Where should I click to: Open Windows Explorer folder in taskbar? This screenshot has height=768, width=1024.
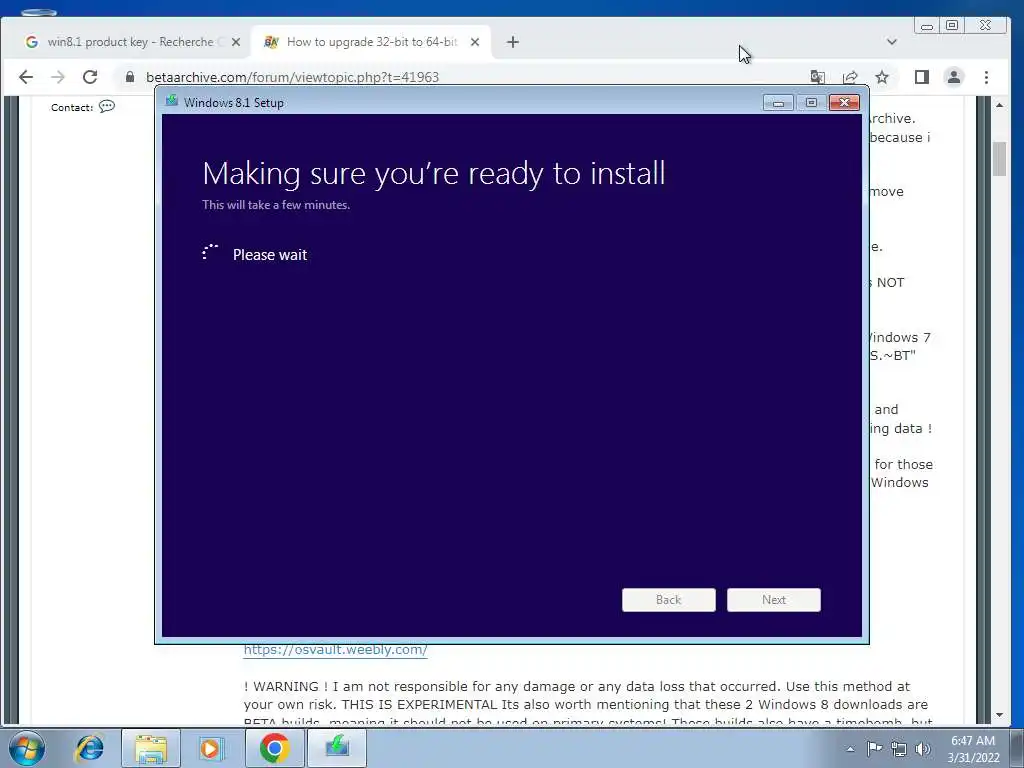click(x=151, y=748)
